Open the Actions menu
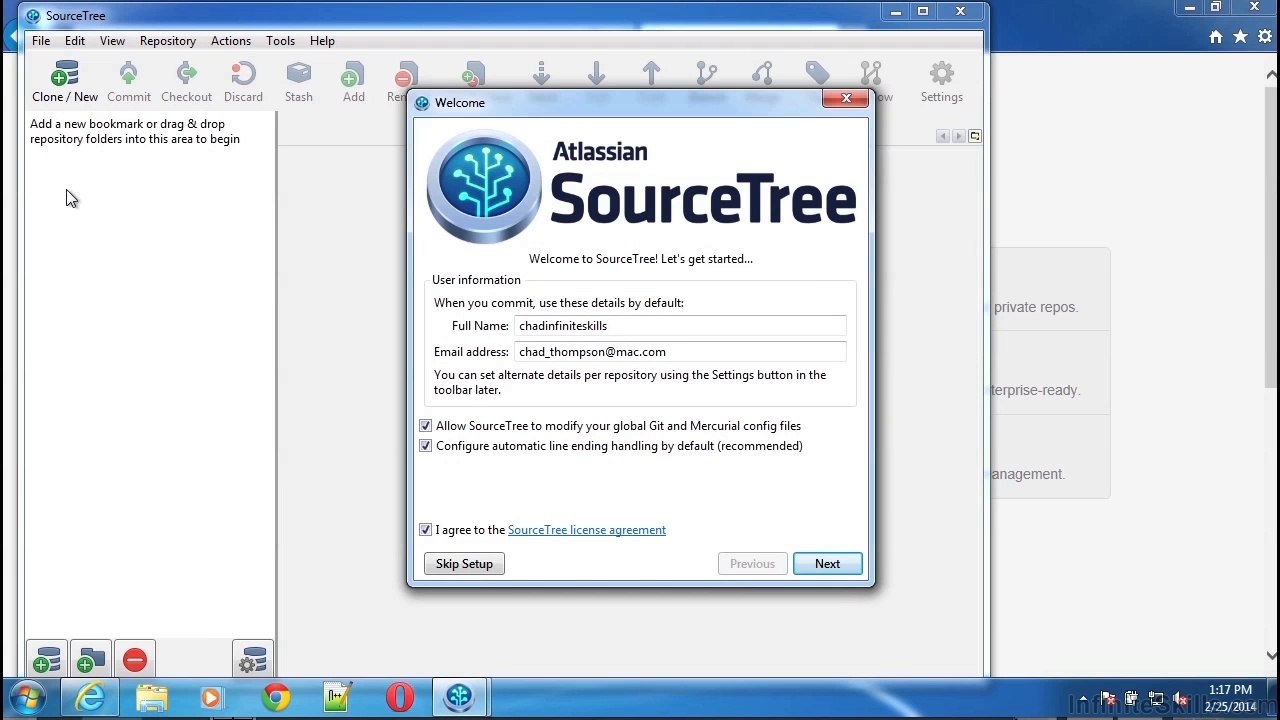Image resolution: width=1280 pixels, height=720 pixels. [x=231, y=41]
